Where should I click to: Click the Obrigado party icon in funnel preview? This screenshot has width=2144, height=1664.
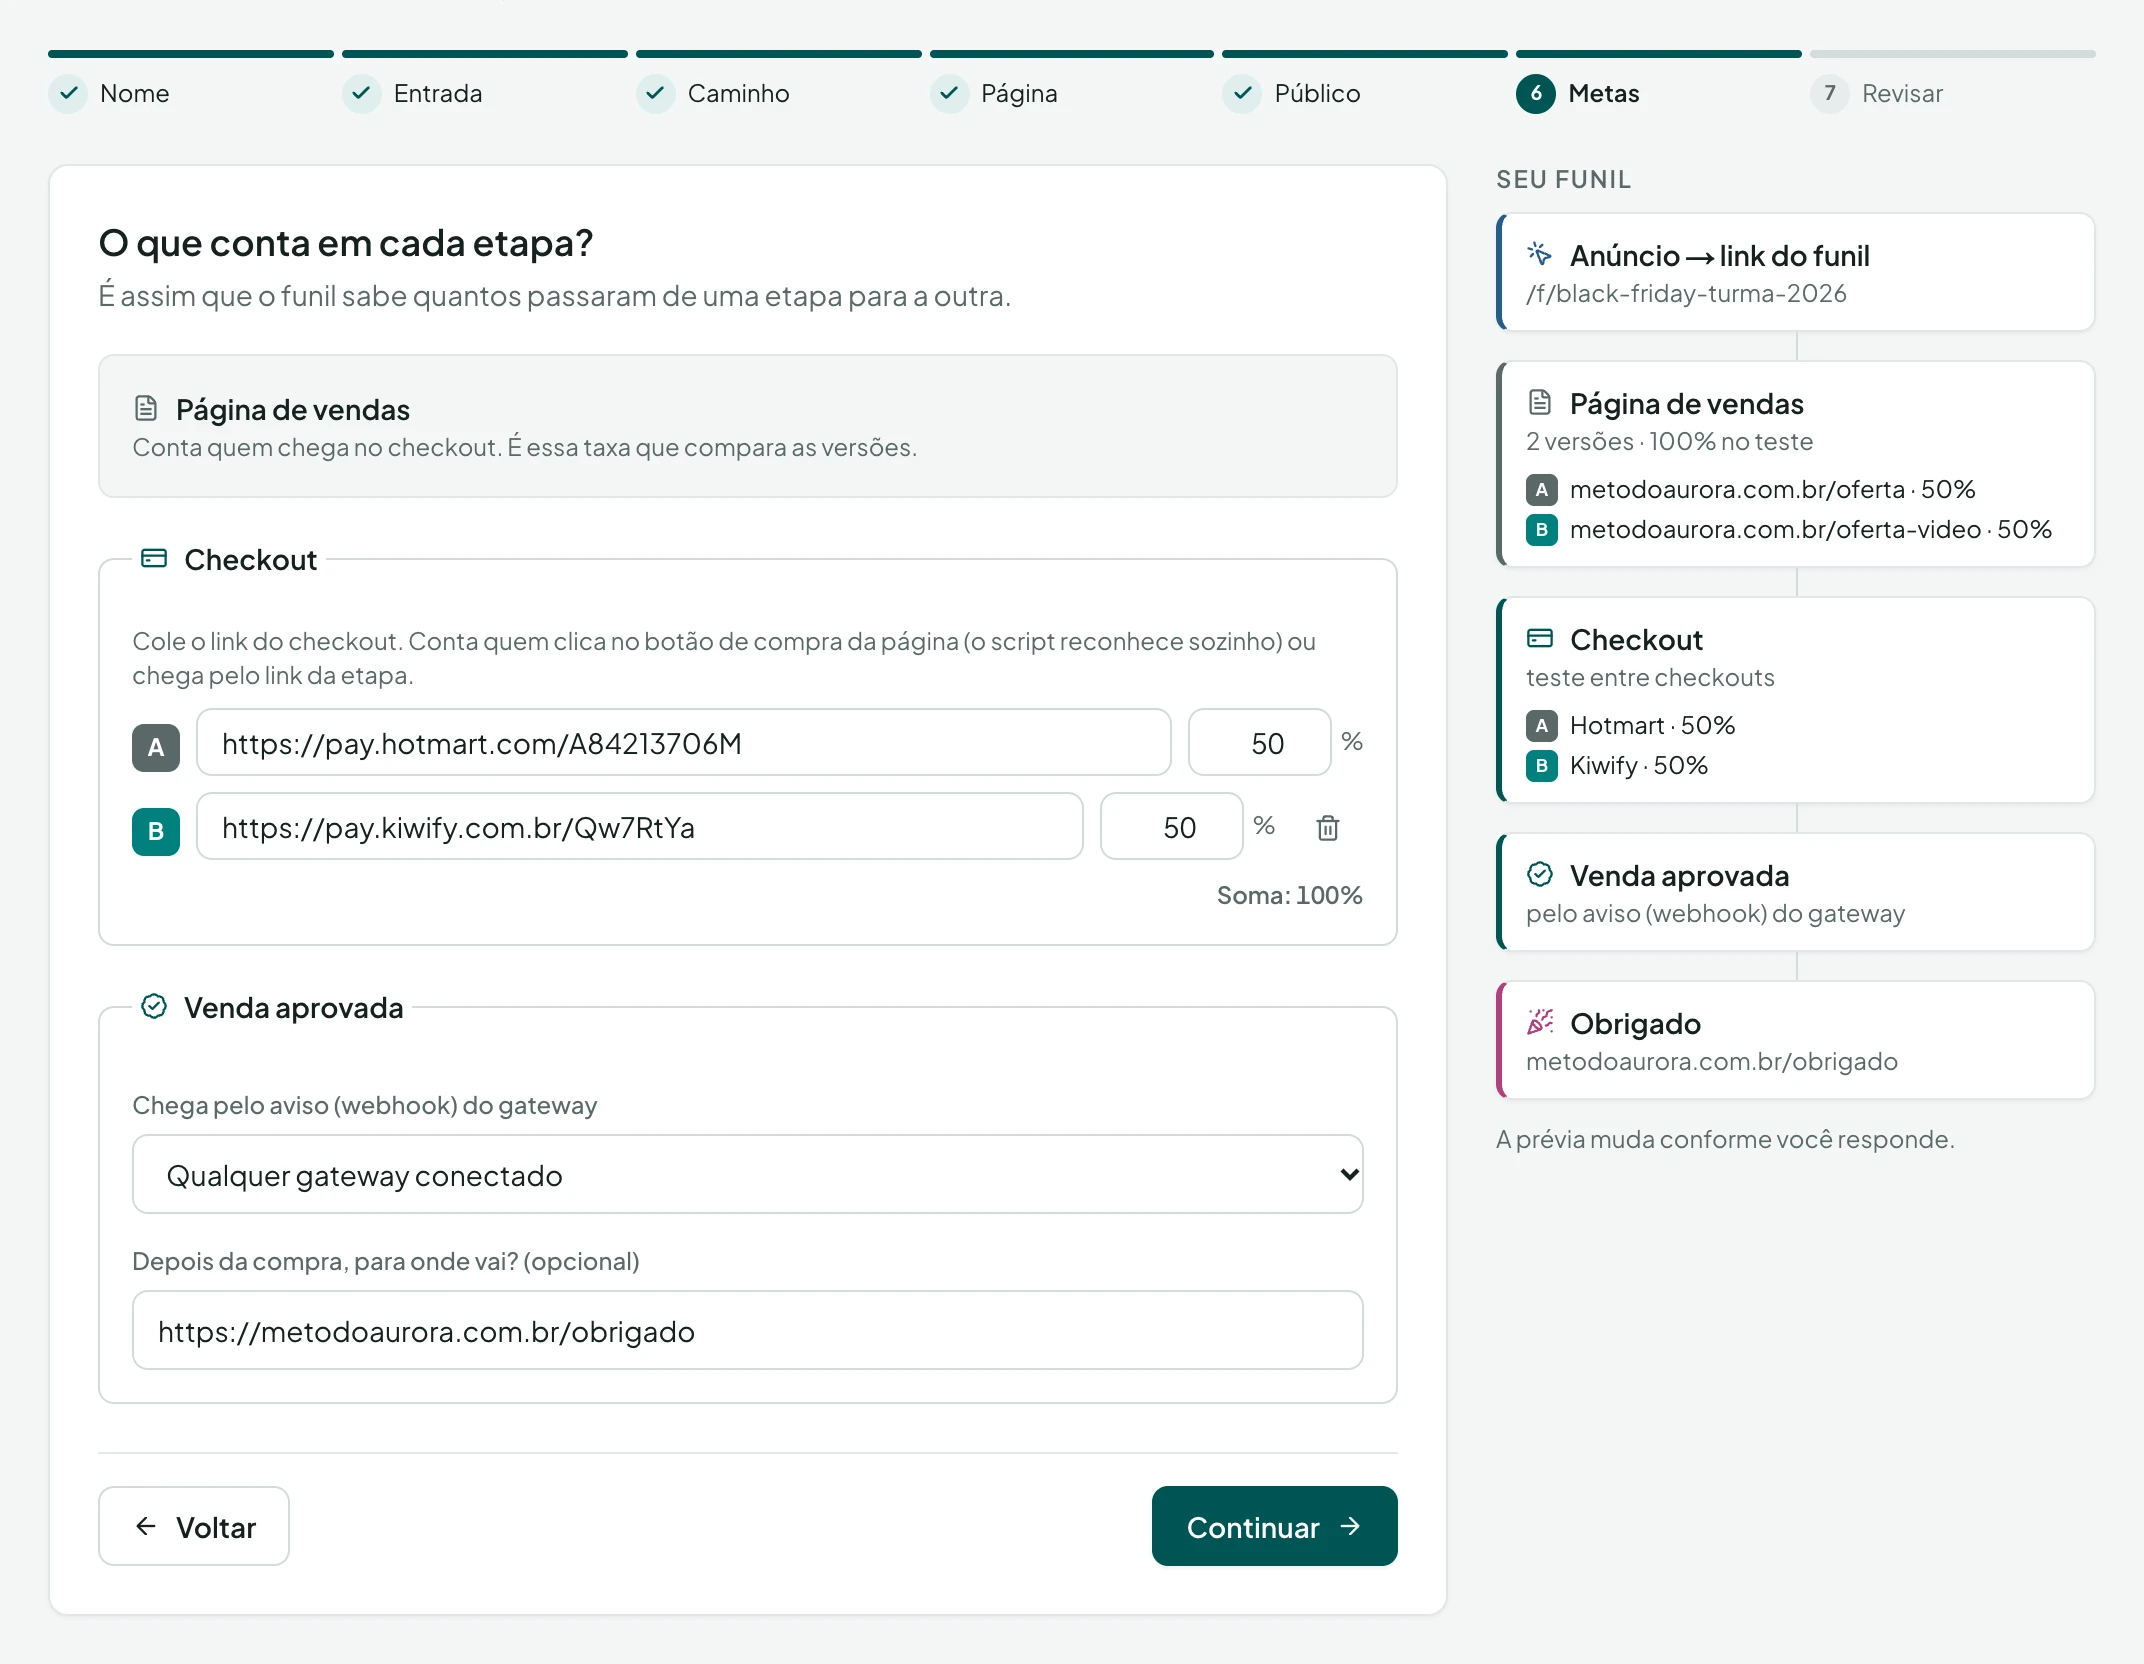pos(1540,1022)
